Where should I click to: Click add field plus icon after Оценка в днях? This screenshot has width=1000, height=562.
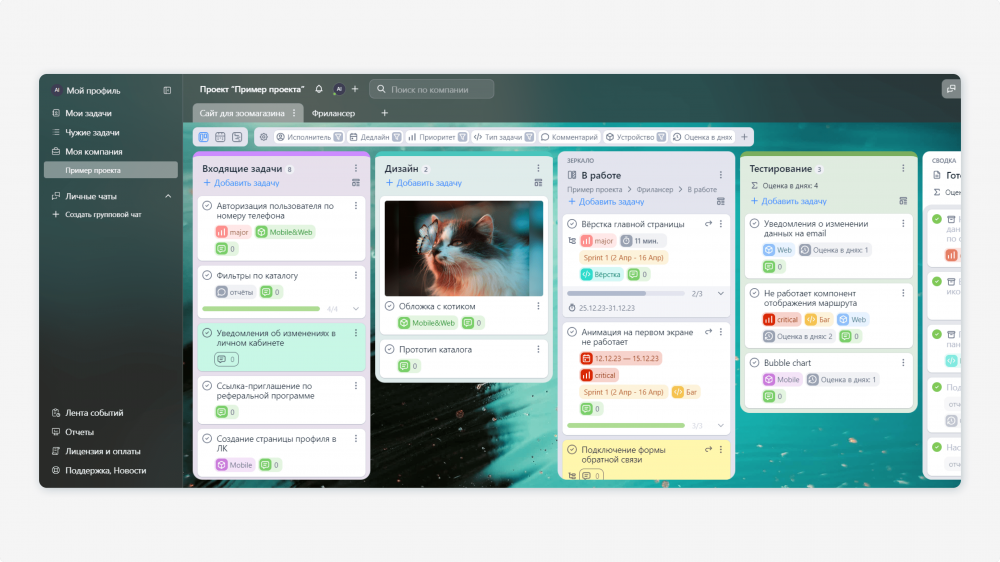coord(744,137)
